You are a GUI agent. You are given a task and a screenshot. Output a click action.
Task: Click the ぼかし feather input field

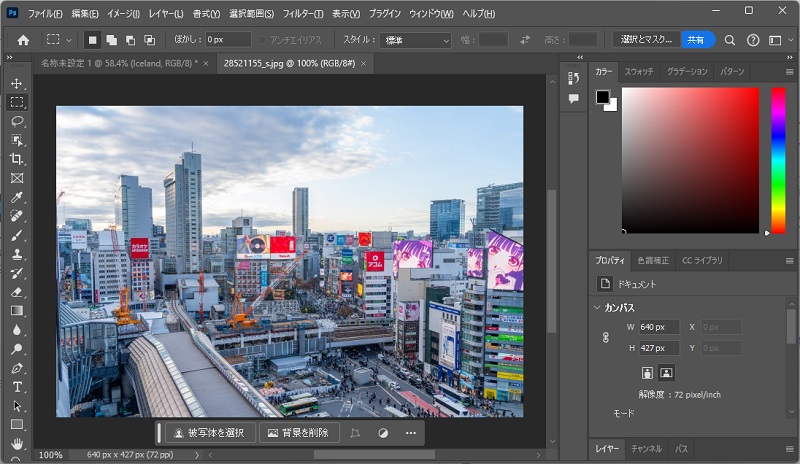pos(228,40)
